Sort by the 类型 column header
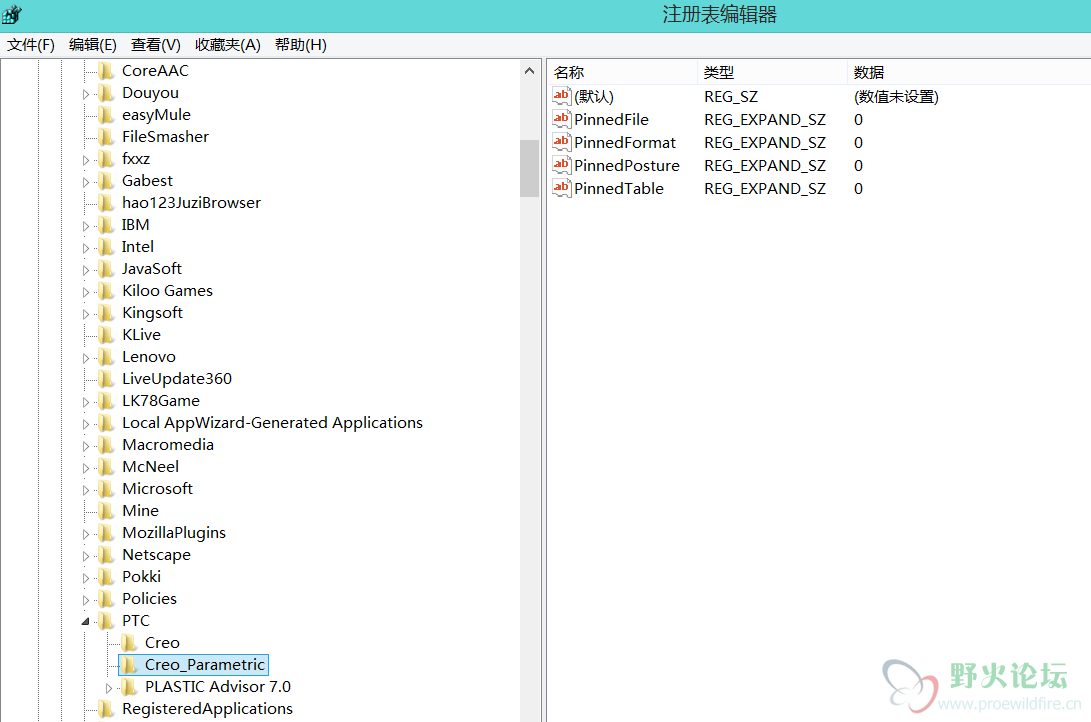1091x722 pixels. [773, 72]
